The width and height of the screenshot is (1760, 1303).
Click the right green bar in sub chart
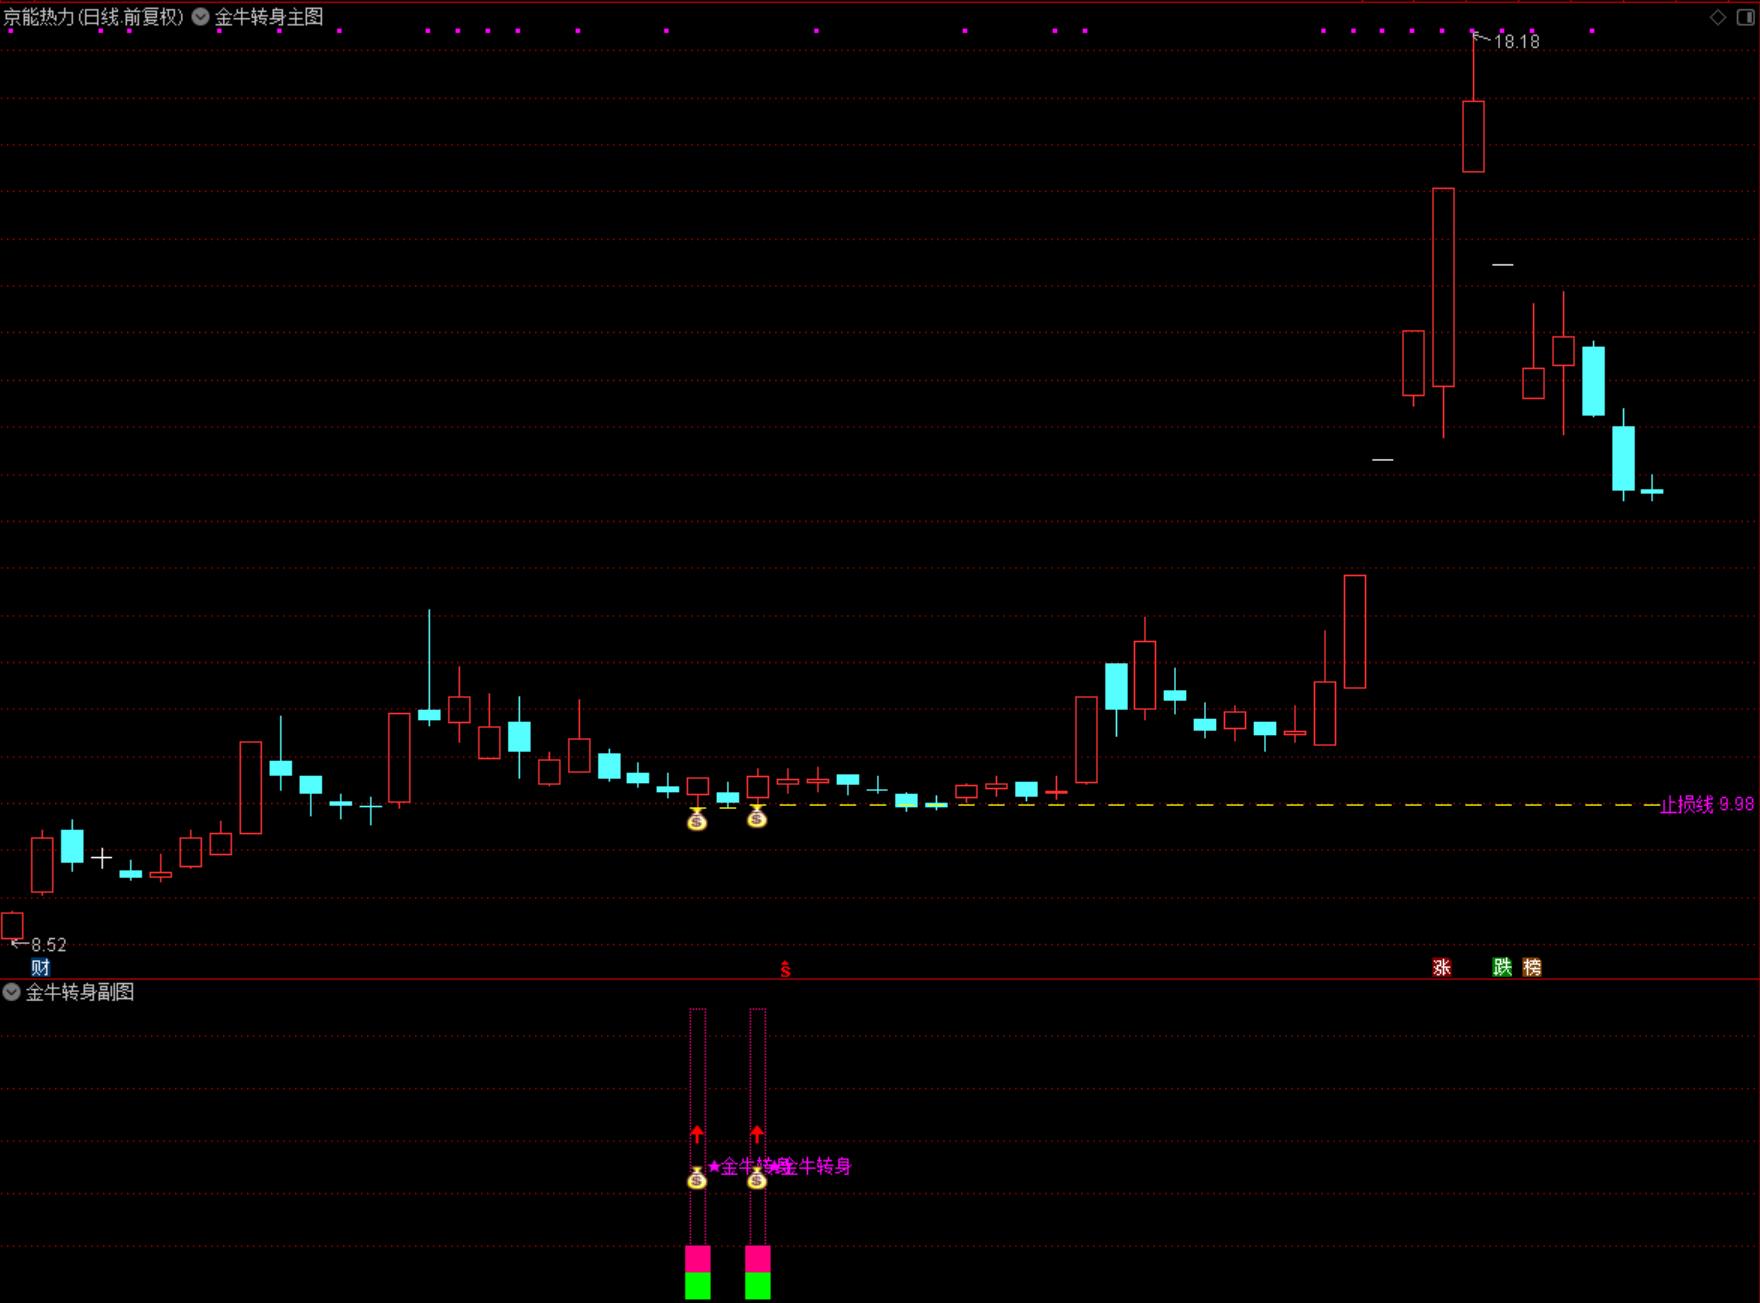click(757, 1285)
